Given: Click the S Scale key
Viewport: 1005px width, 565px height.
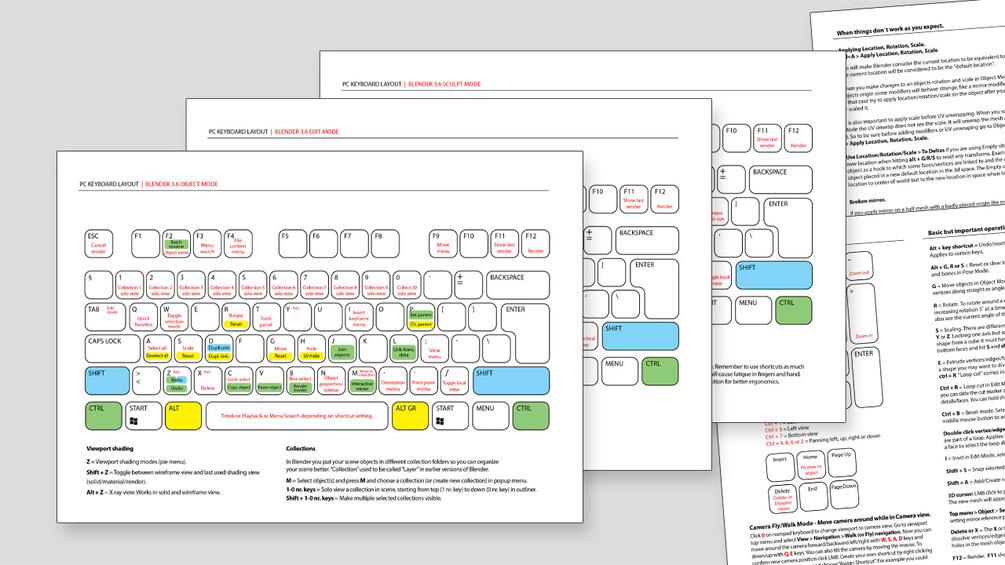Looking at the screenshot, I should click(x=188, y=348).
